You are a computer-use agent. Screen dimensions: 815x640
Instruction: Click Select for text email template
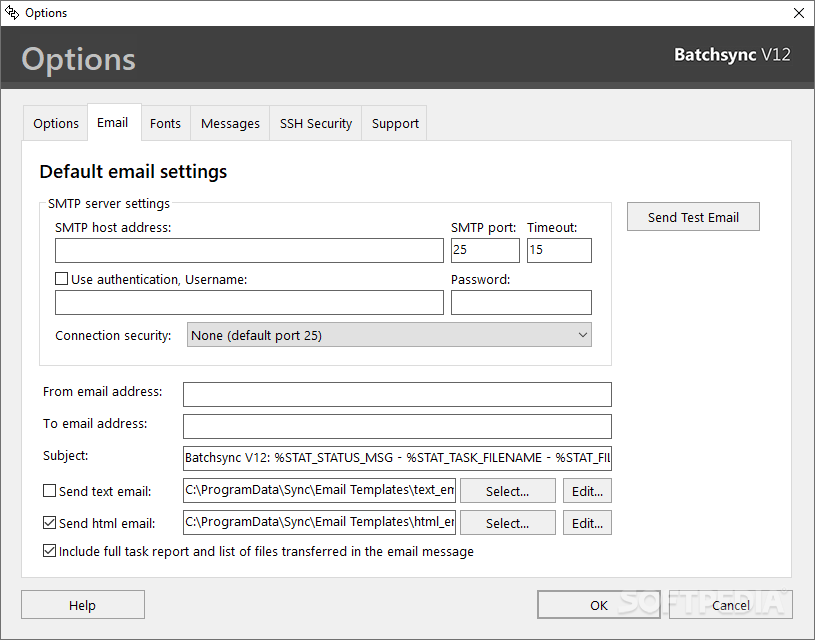click(508, 491)
